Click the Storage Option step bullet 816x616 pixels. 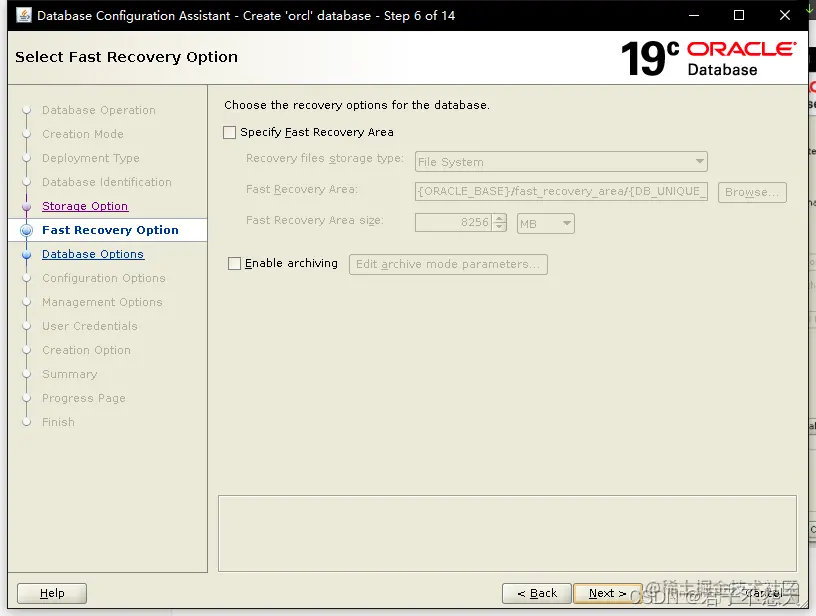point(27,207)
